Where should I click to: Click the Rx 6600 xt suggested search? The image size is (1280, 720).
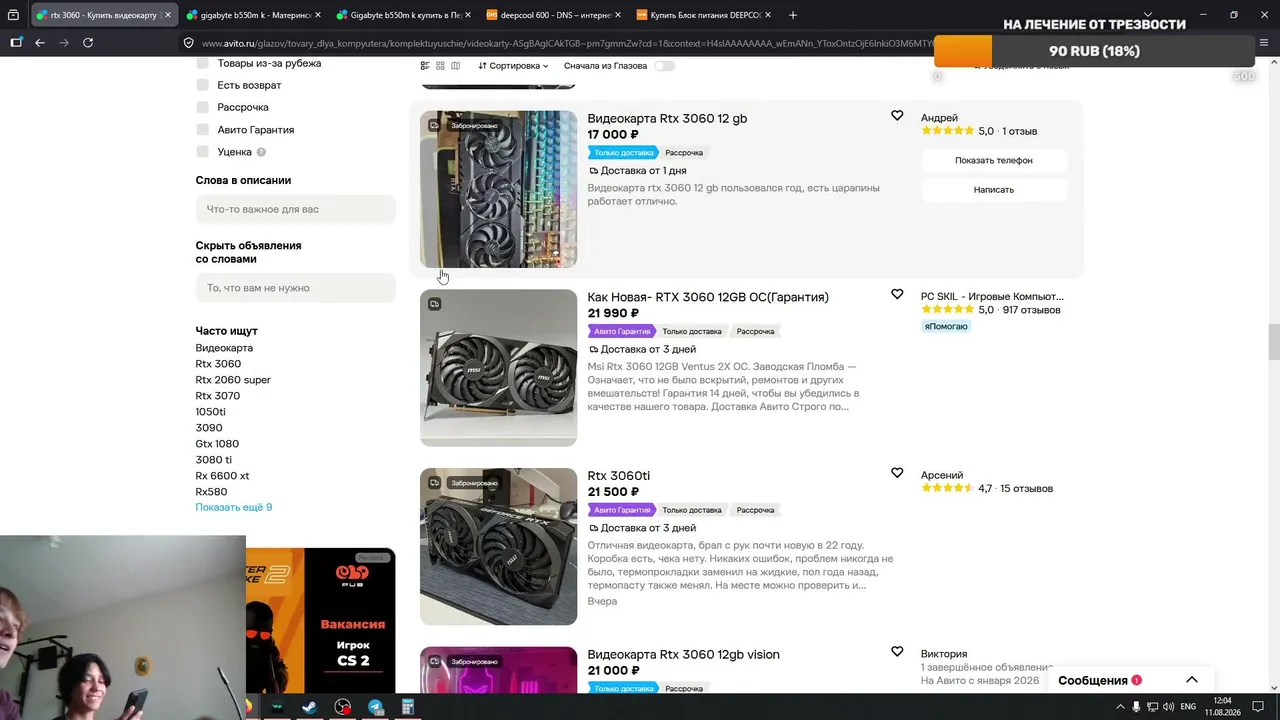coord(222,476)
